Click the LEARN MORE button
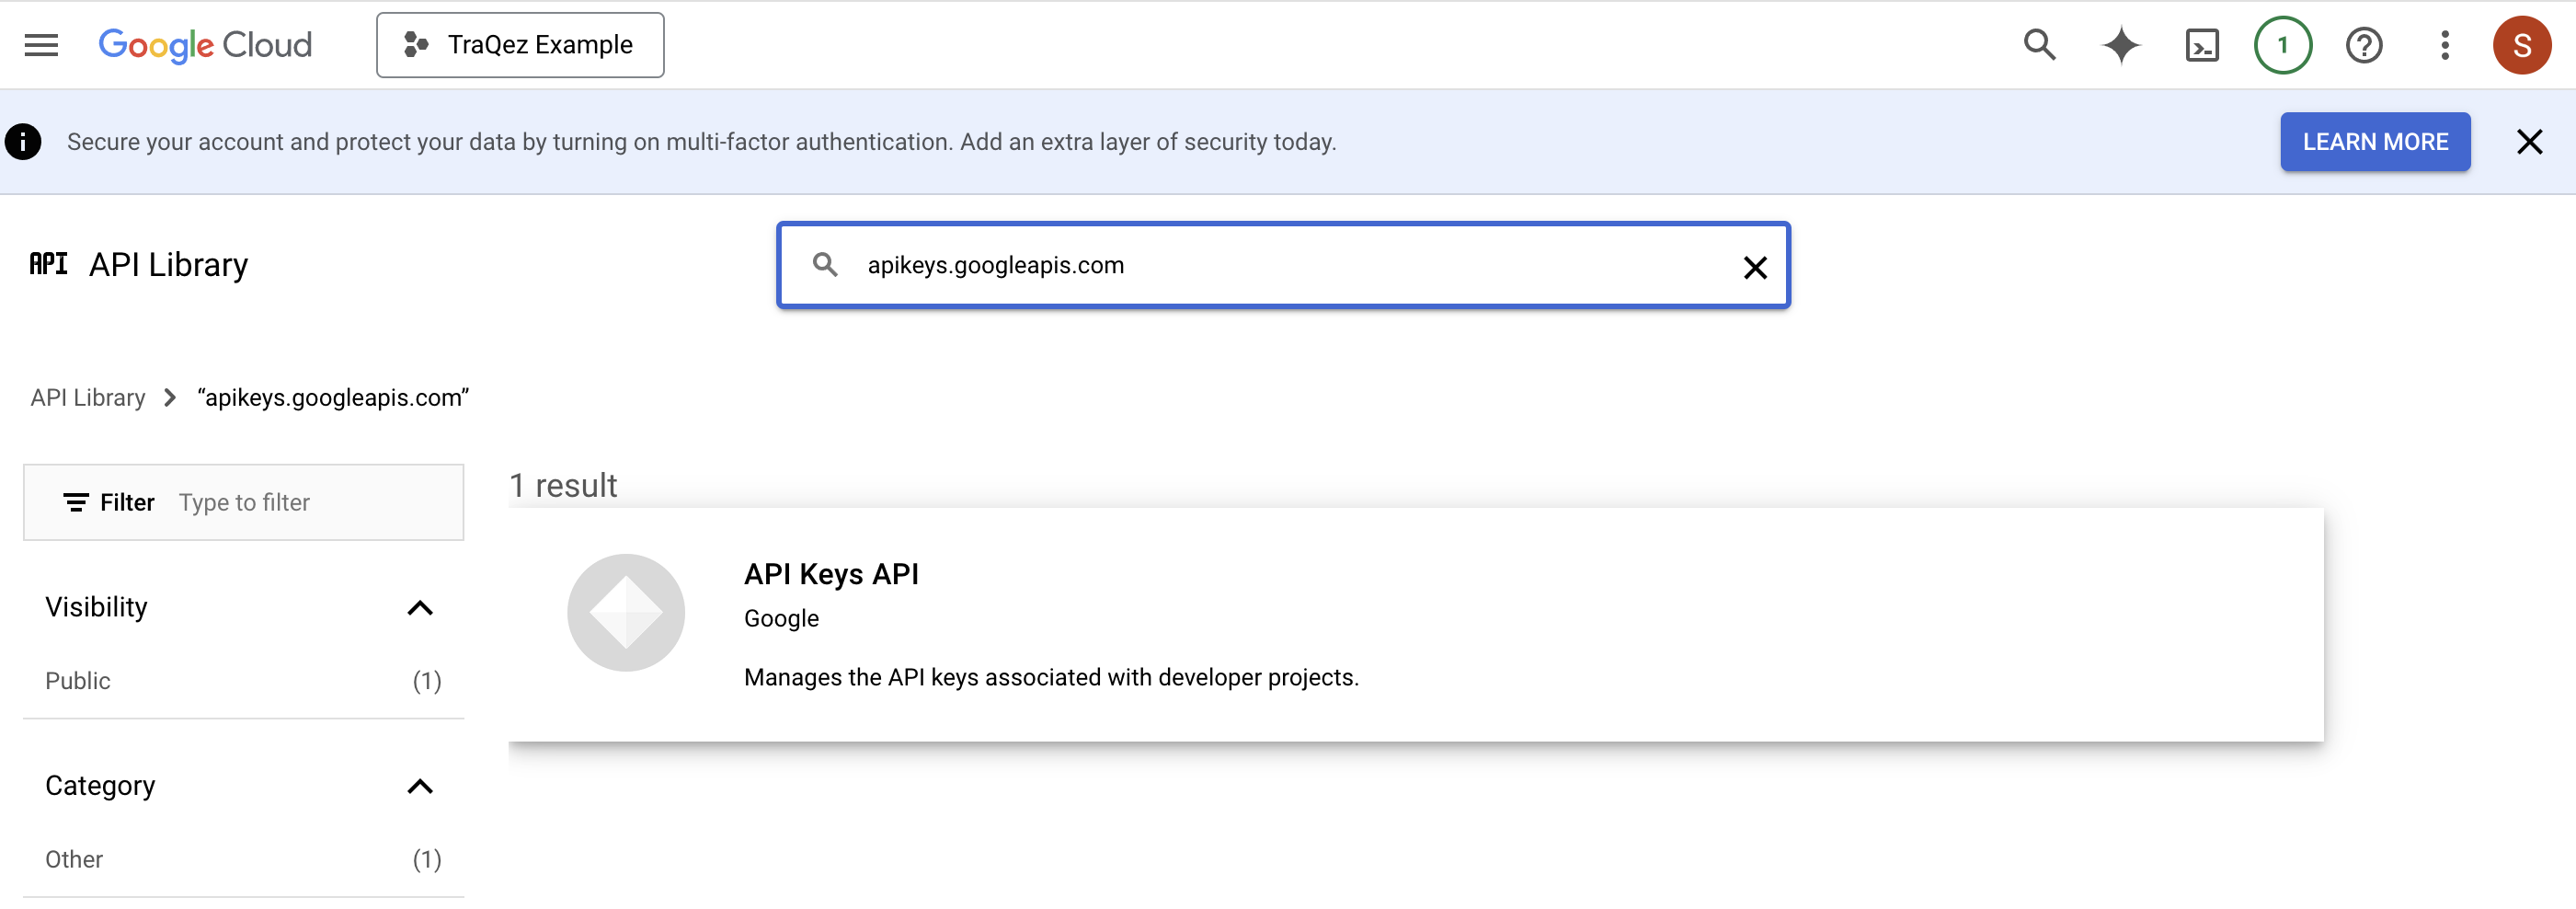This screenshot has width=2576, height=909. (x=2375, y=141)
